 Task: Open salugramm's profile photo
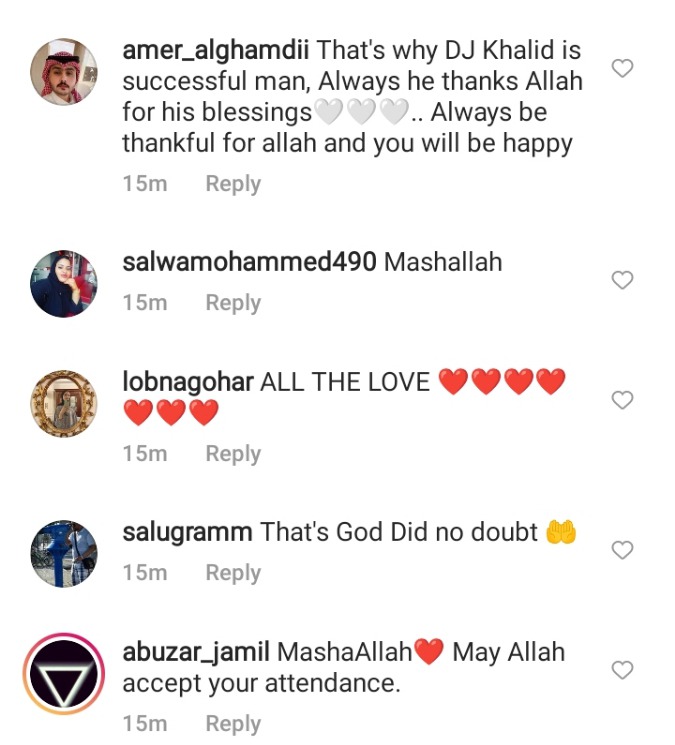[x=64, y=554]
